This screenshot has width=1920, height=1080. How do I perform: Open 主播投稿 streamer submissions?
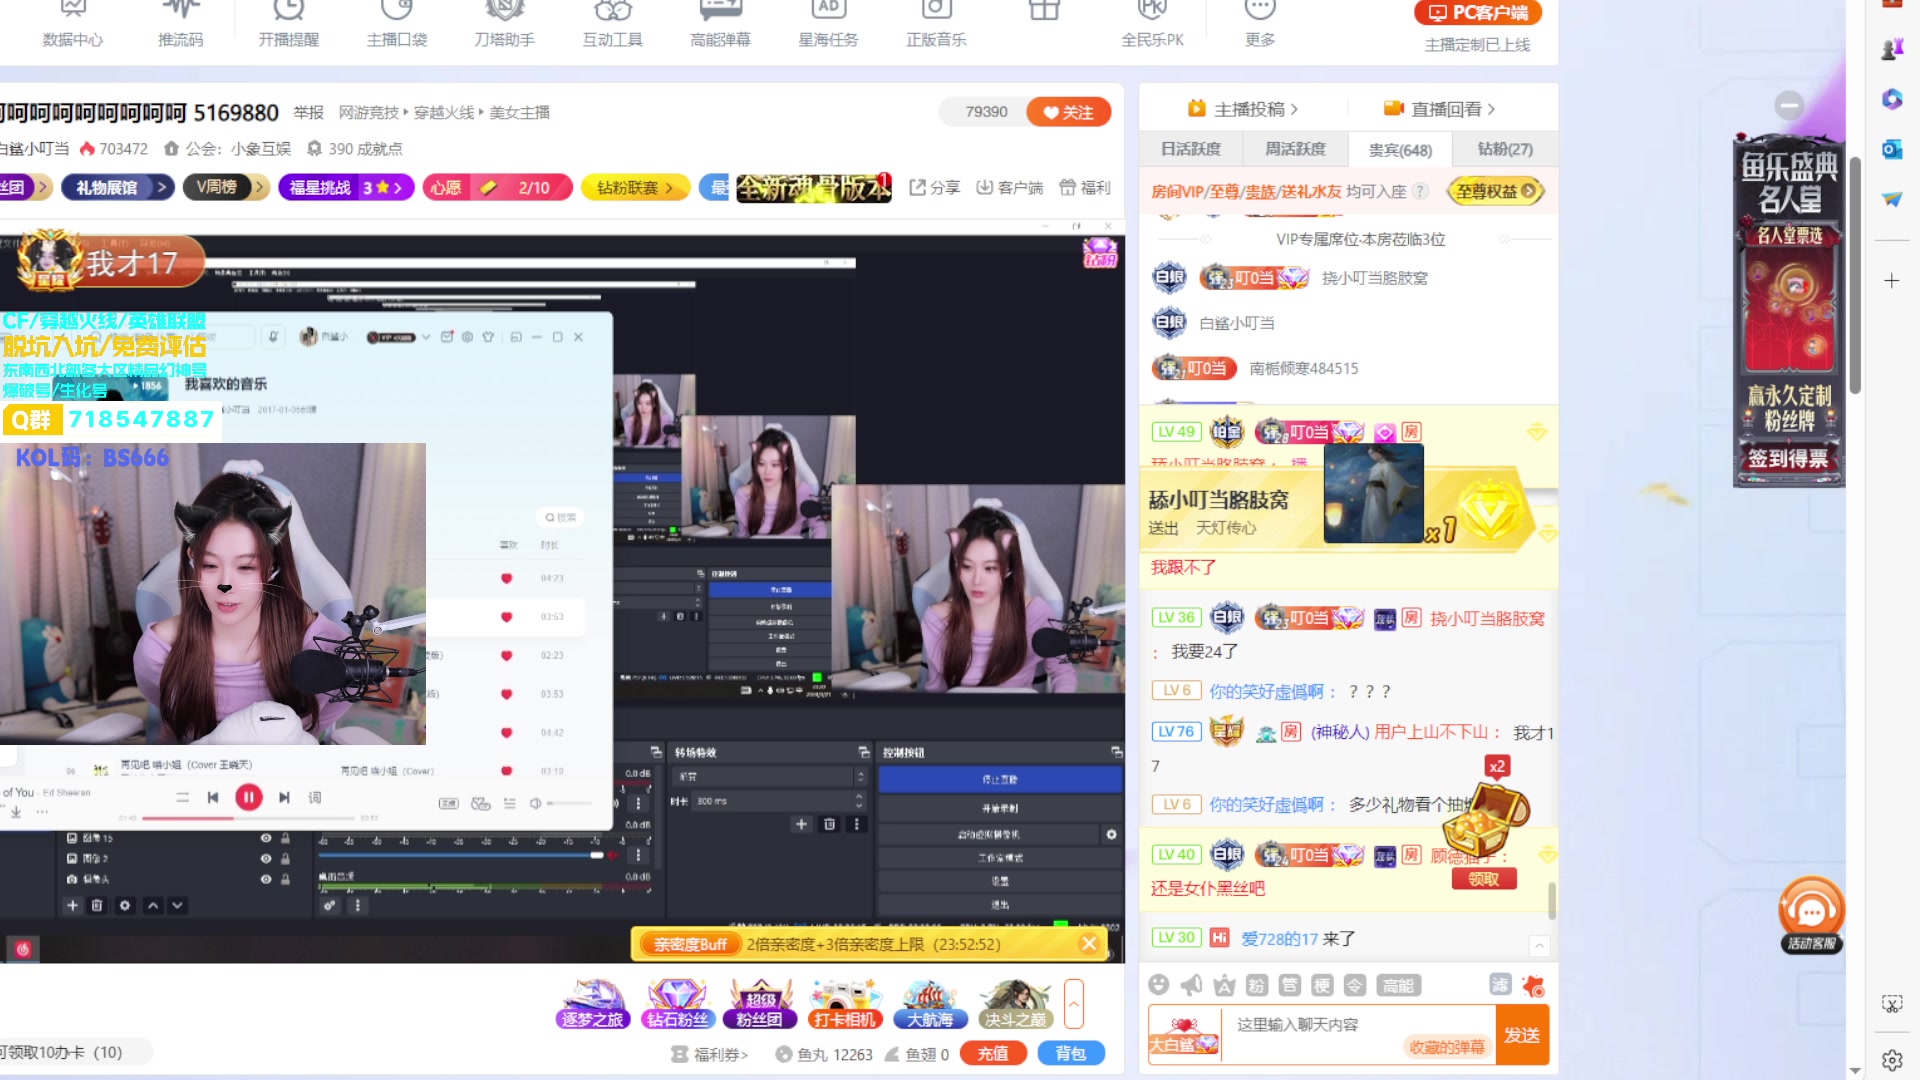(1243, 108)
